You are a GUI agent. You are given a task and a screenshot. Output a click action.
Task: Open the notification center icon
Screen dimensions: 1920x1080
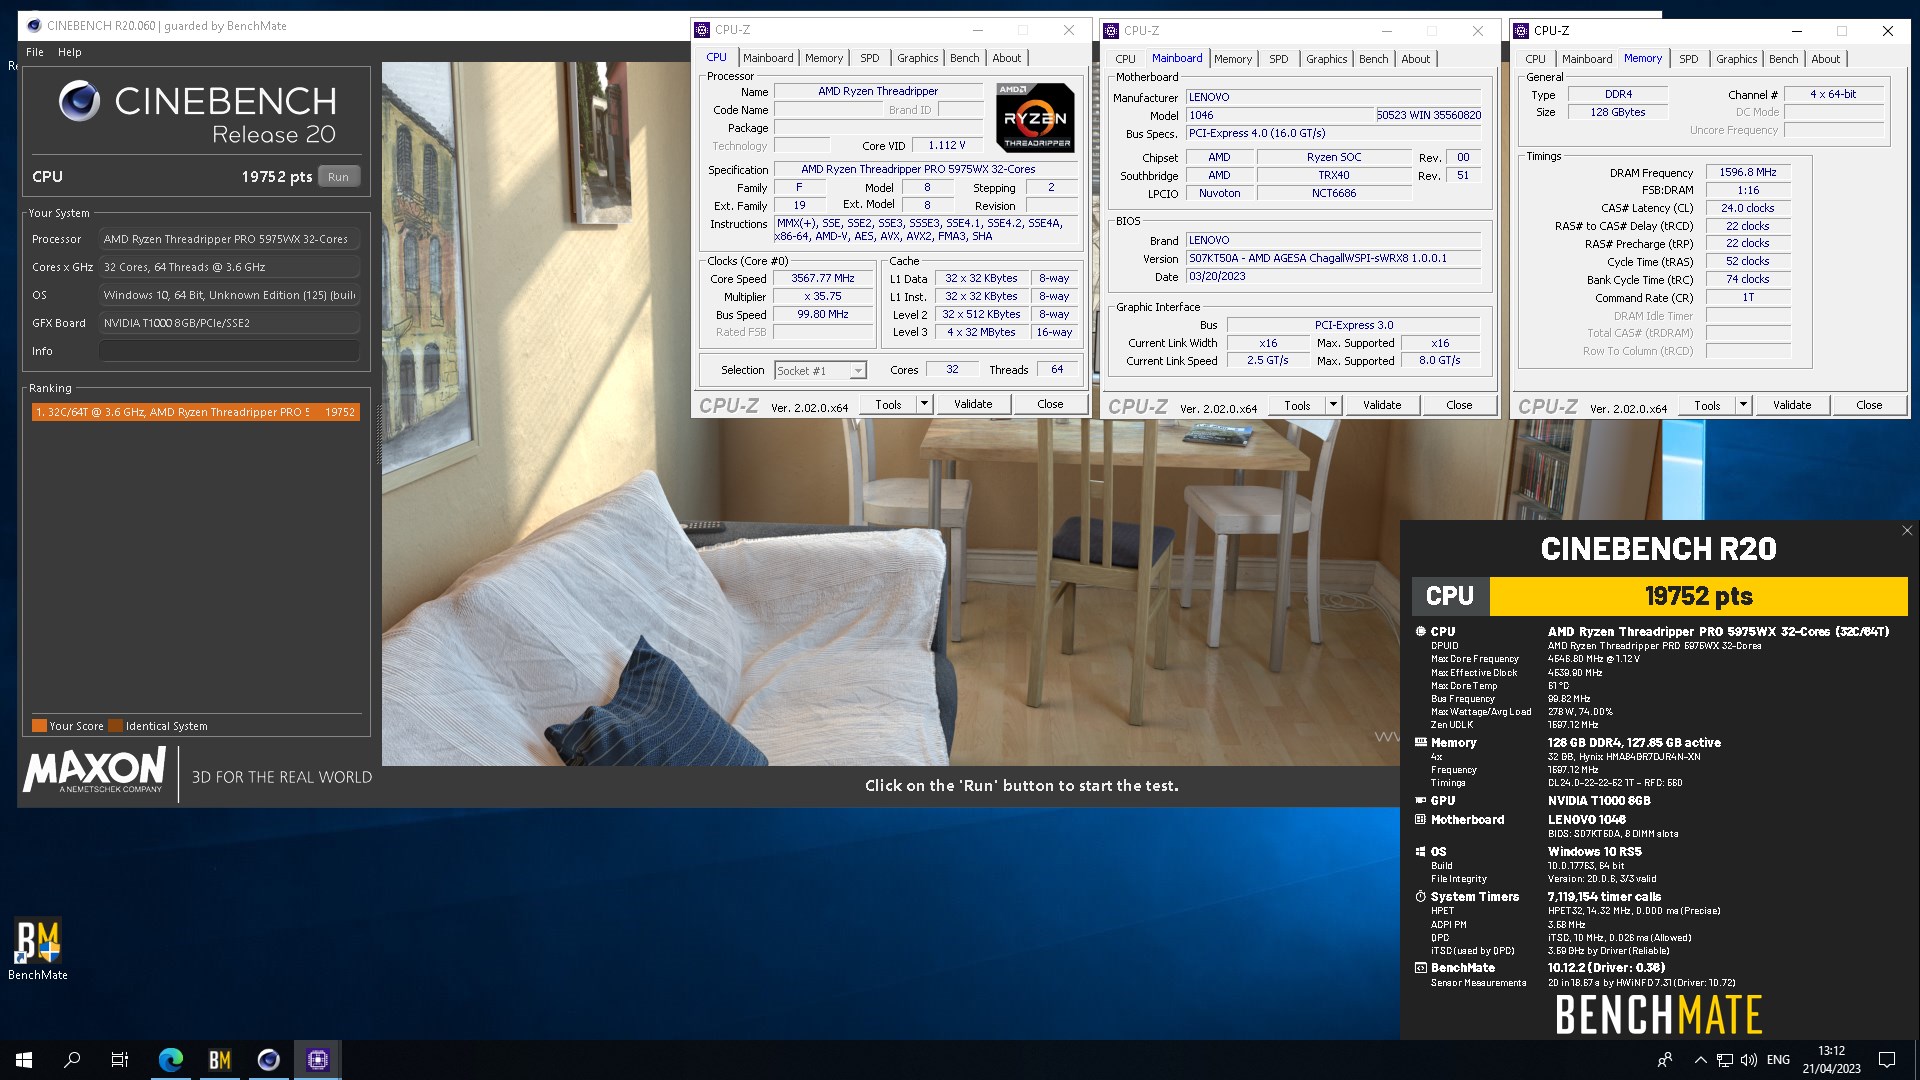1887,1060
